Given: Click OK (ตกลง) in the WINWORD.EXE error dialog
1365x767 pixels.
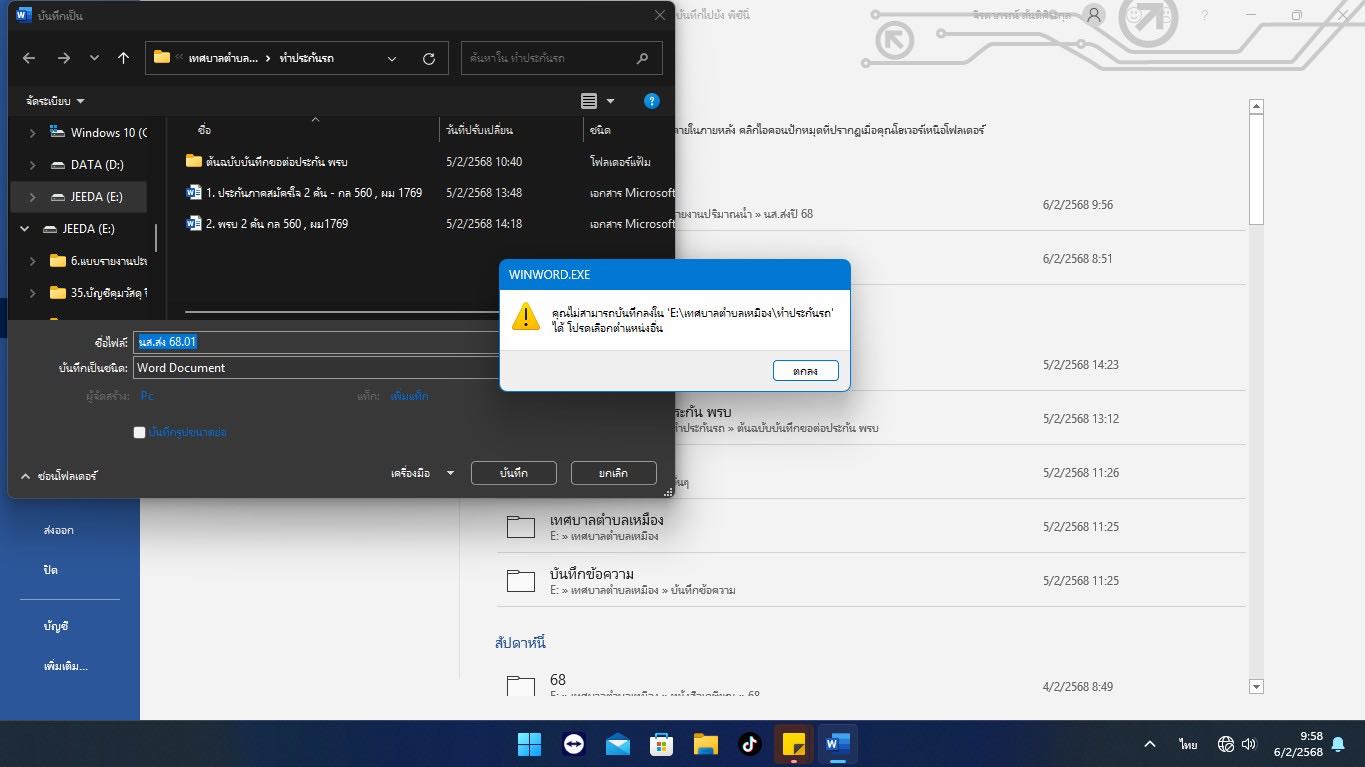Looking at the screenshot, I should (x=805, y=371).
